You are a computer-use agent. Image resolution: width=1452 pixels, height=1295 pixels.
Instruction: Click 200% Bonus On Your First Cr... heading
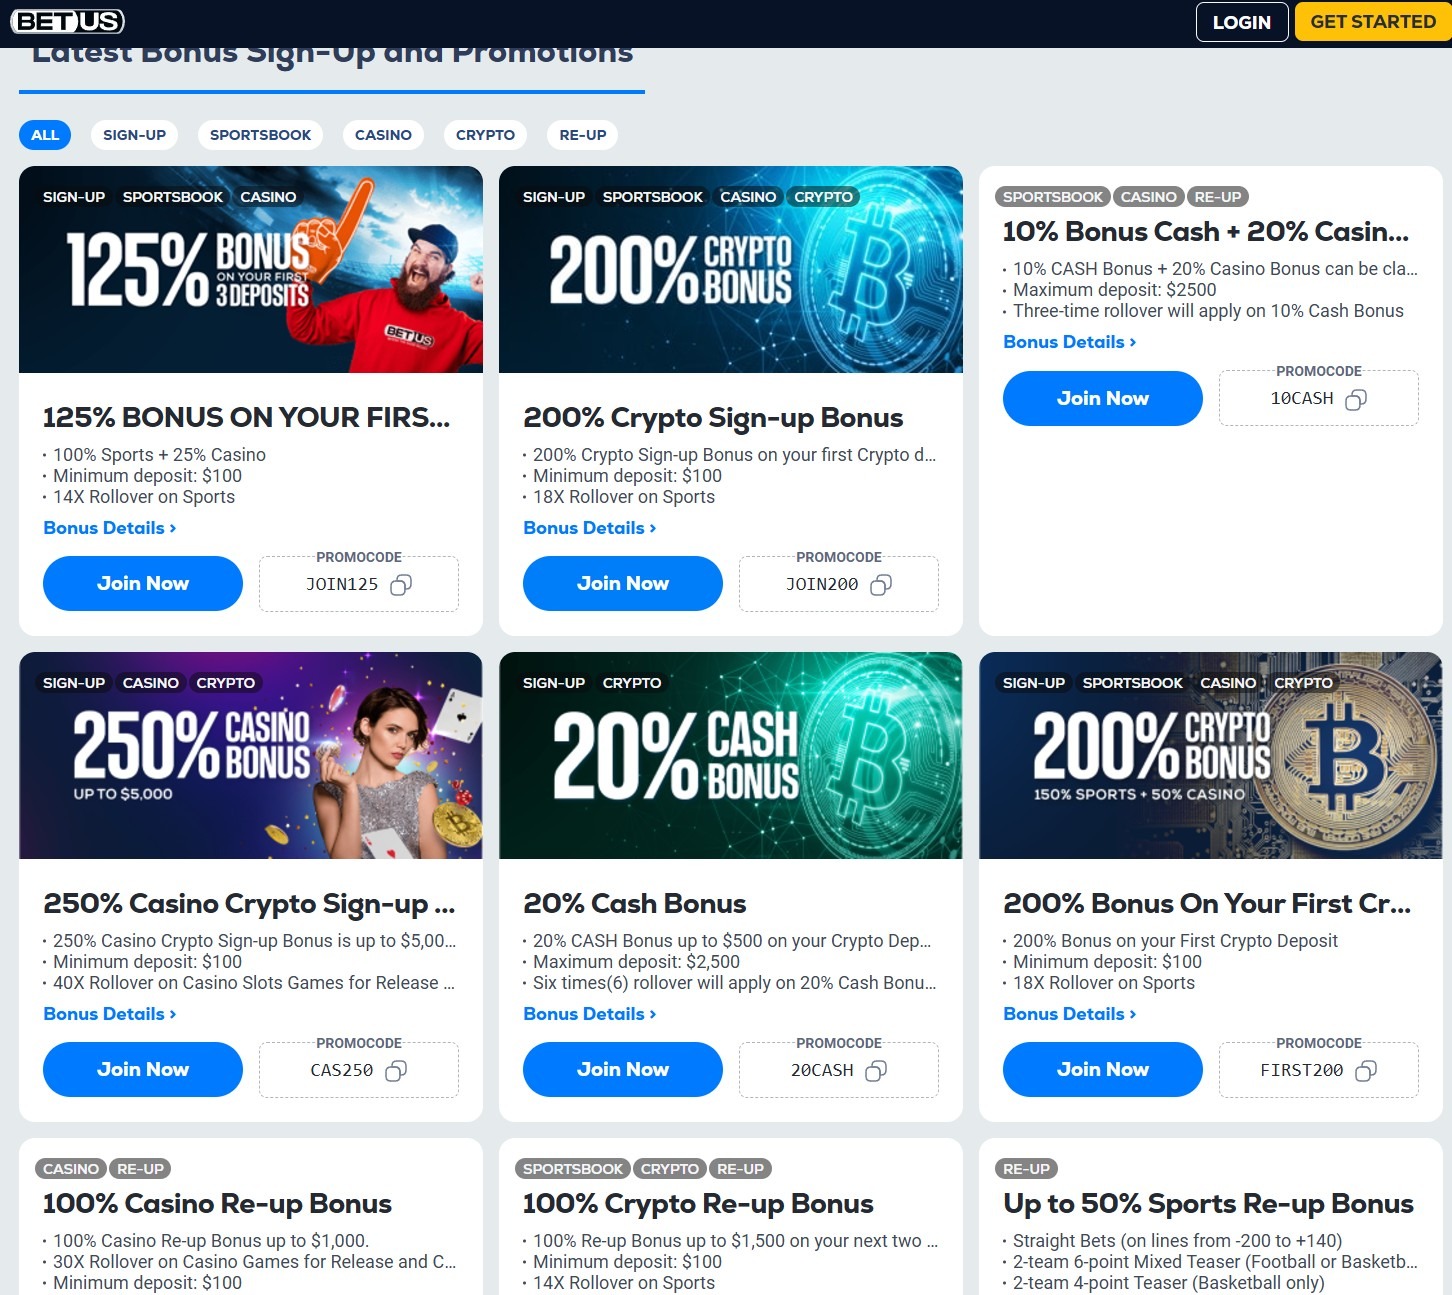tap(1207, 904)
